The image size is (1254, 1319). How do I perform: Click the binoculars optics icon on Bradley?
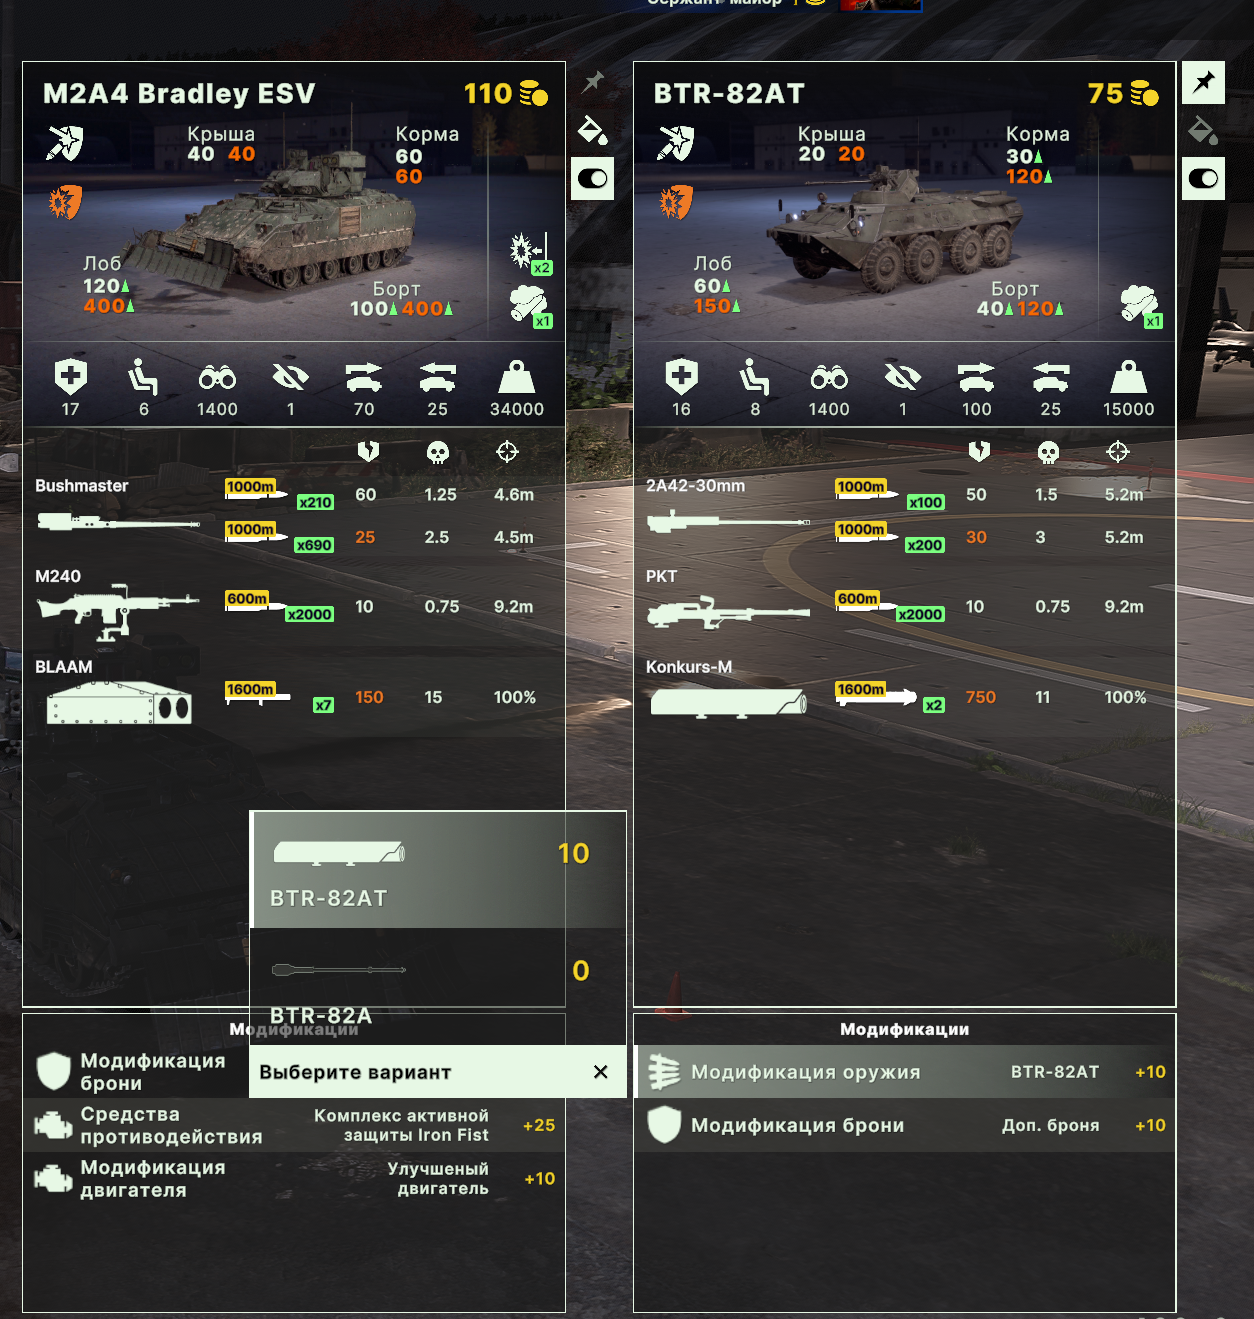(217, 377)
